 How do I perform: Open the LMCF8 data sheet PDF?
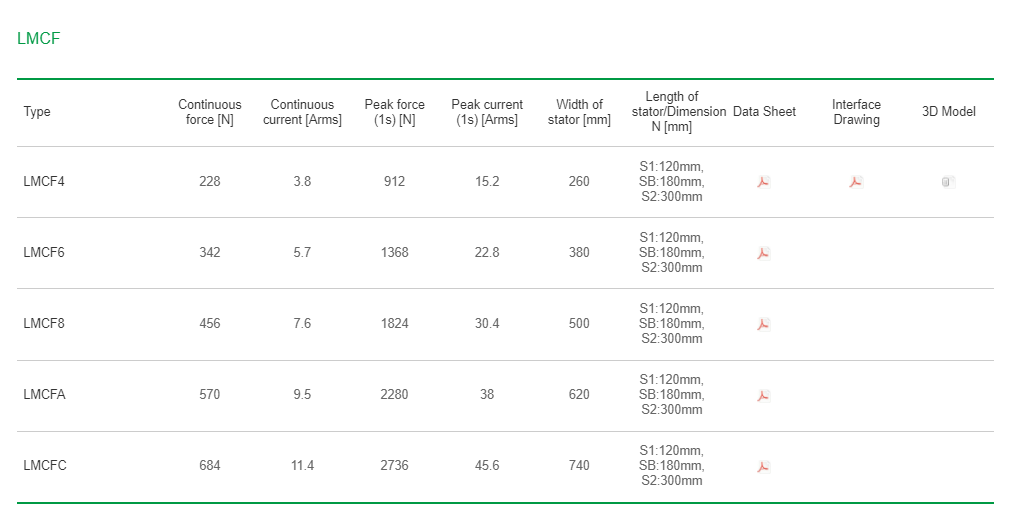pyautogui.click(x=763, y=324)
